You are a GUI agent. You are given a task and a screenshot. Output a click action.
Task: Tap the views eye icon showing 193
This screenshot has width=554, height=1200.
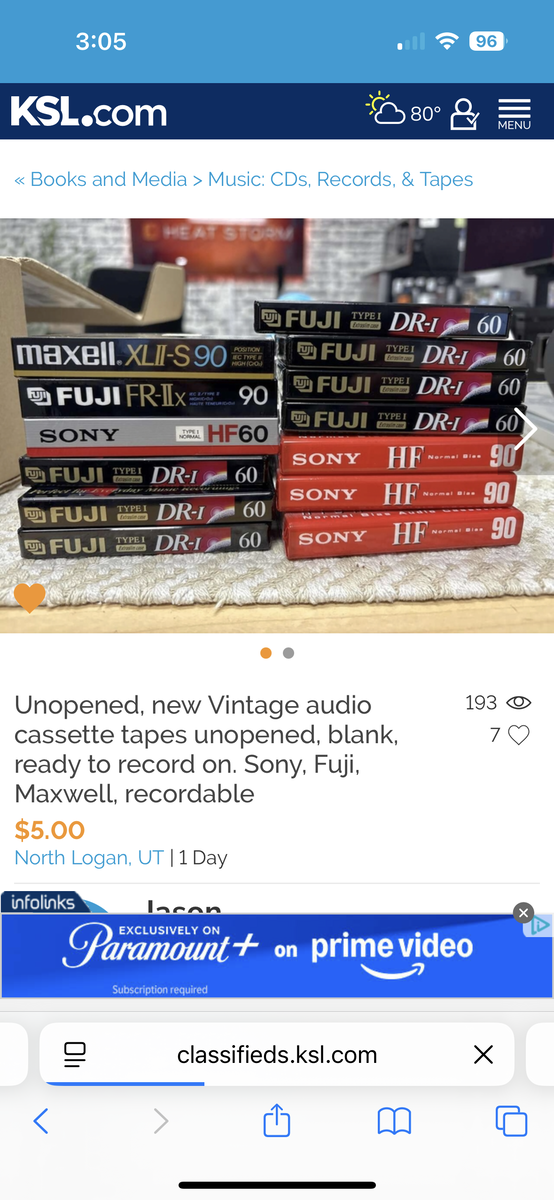click(518, 703)
